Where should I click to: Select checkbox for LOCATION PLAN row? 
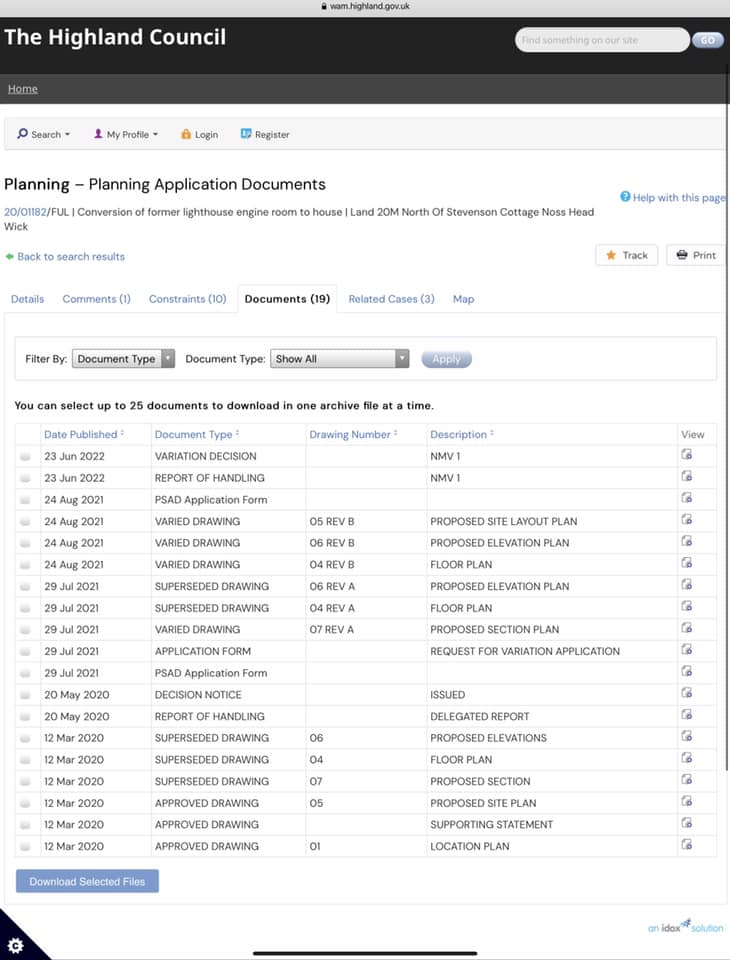click(x=25, y=847)
